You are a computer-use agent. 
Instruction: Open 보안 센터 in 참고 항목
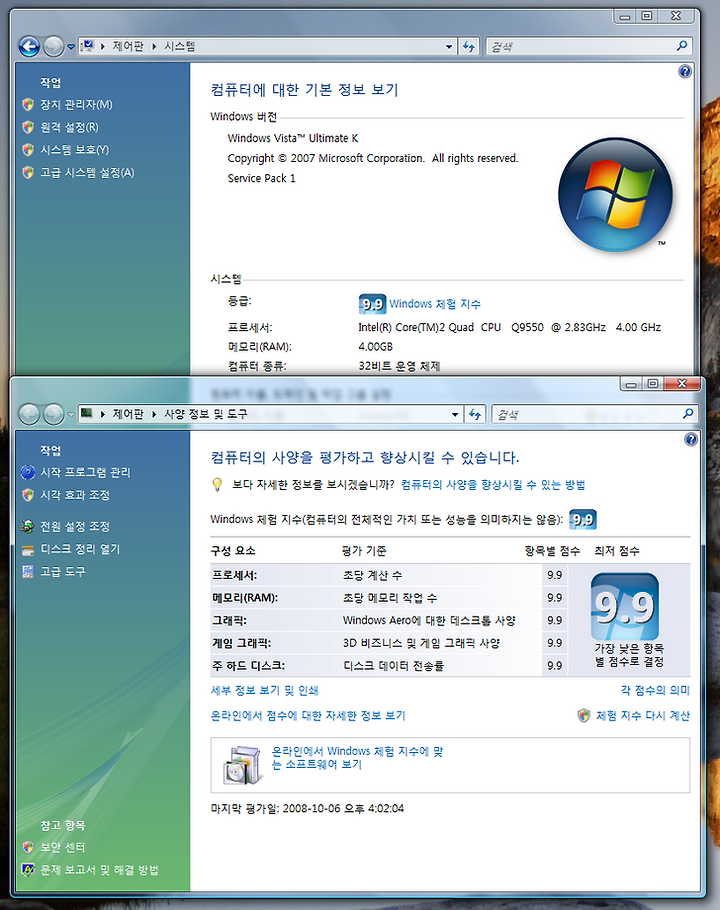(63, 847)
